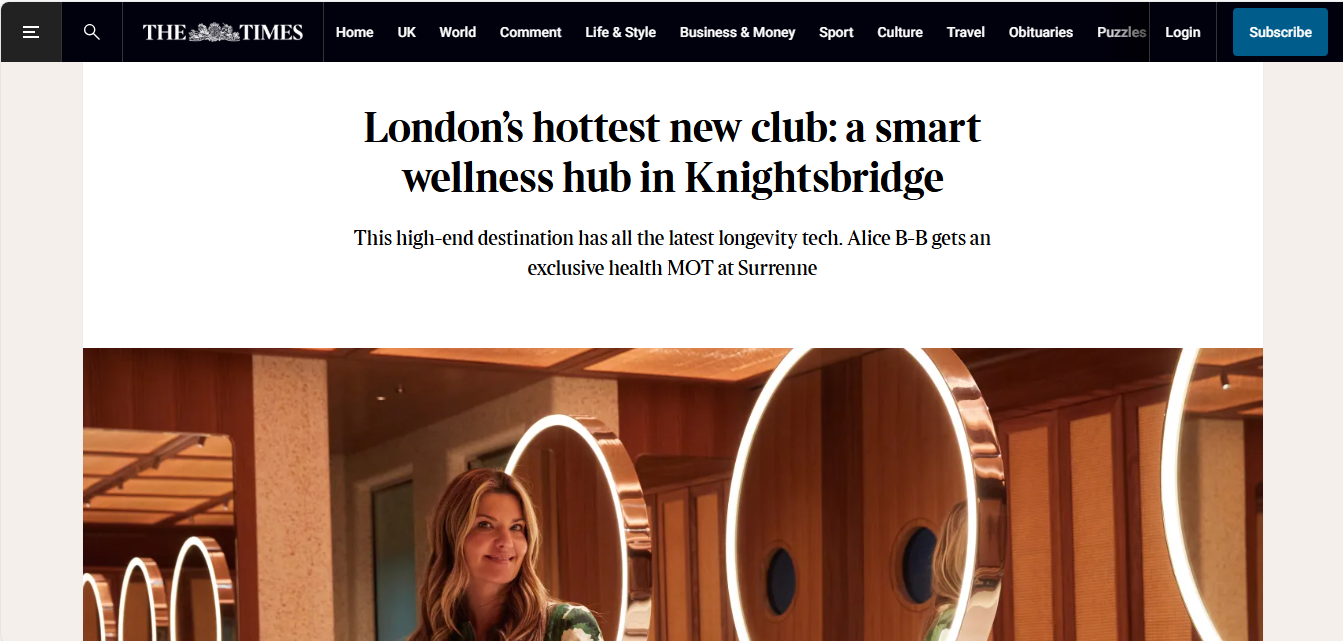Viewport: 1343px width, 641px height.
Task: Open the UK section
Action: pyautogui.click(x=406, y=32)
